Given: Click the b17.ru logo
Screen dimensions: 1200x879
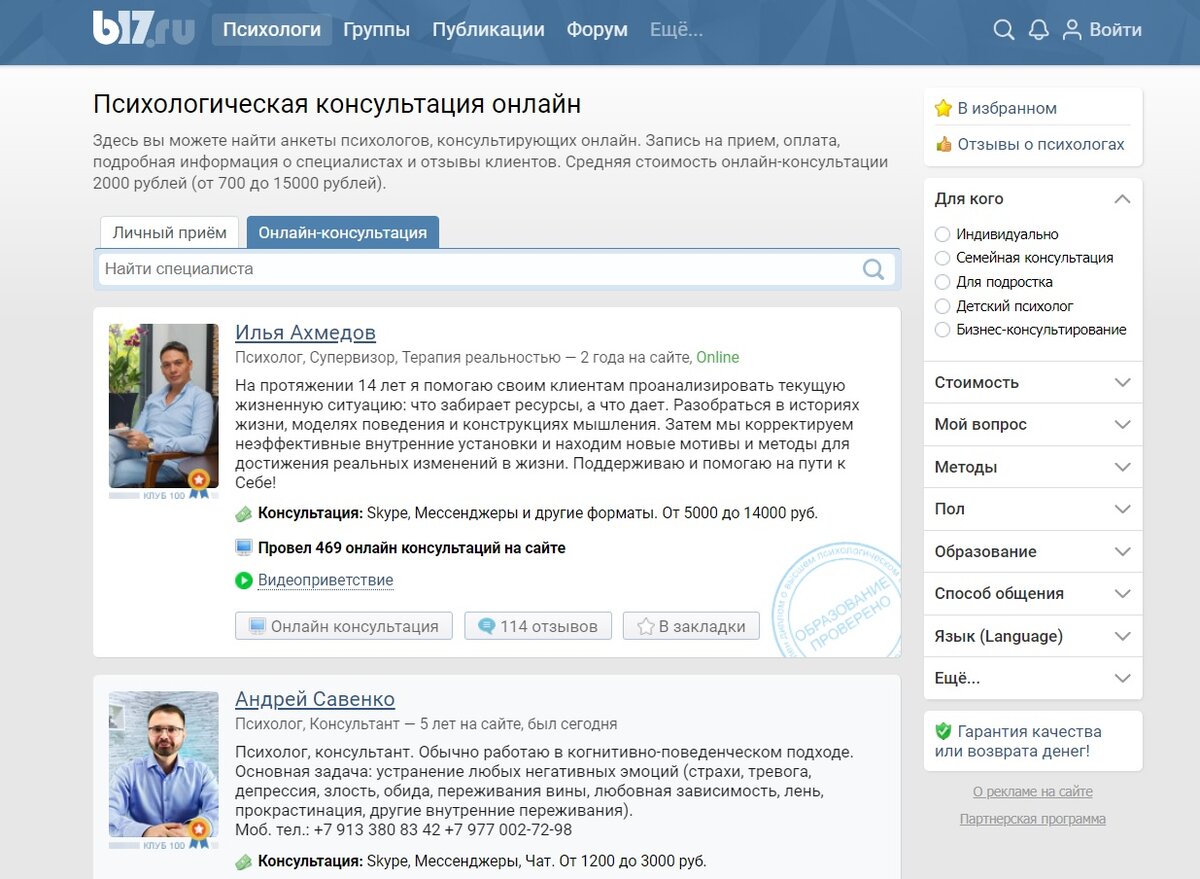Looking at the screenshot, I should pyautogui.click(x=144, y=29).
